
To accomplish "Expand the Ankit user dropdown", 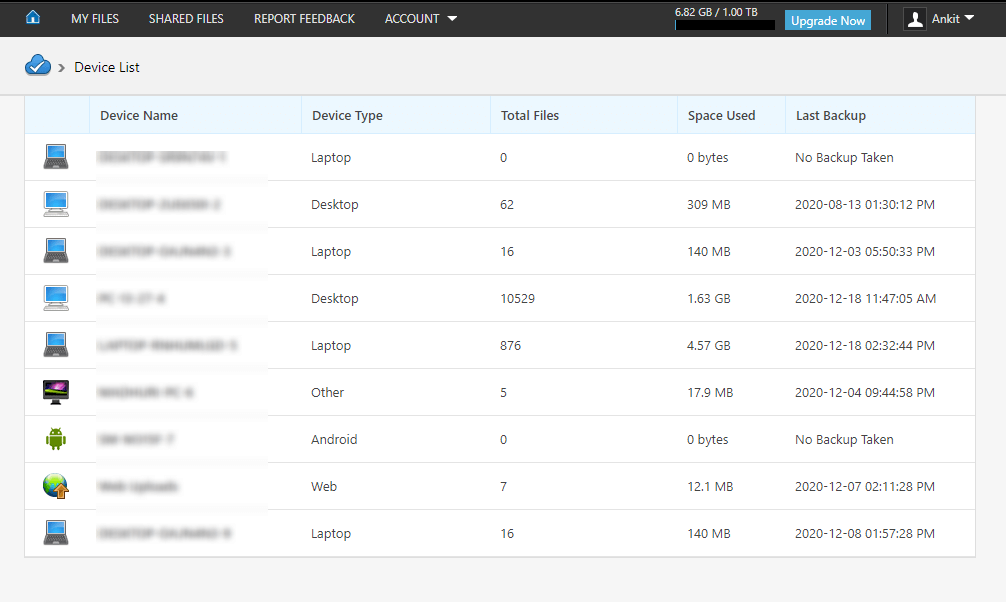I will tap(953, 19).
